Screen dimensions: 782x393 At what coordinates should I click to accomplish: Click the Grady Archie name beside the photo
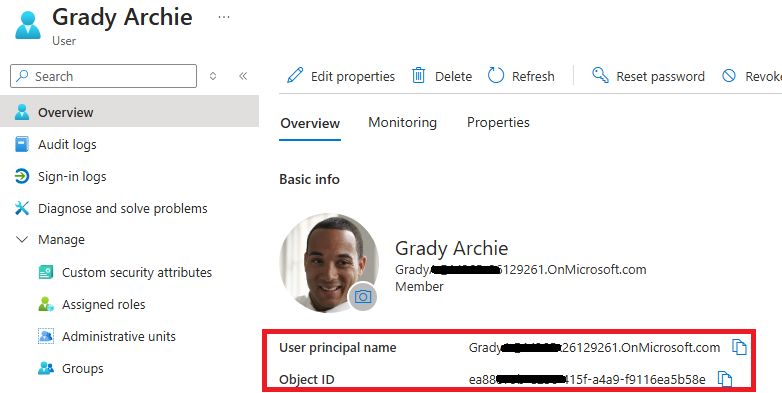451,248
